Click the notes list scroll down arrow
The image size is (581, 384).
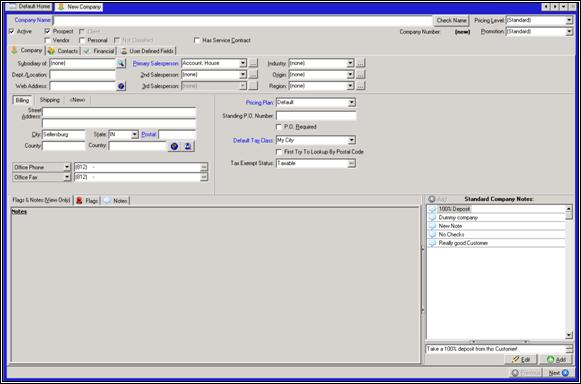(569, 335)
